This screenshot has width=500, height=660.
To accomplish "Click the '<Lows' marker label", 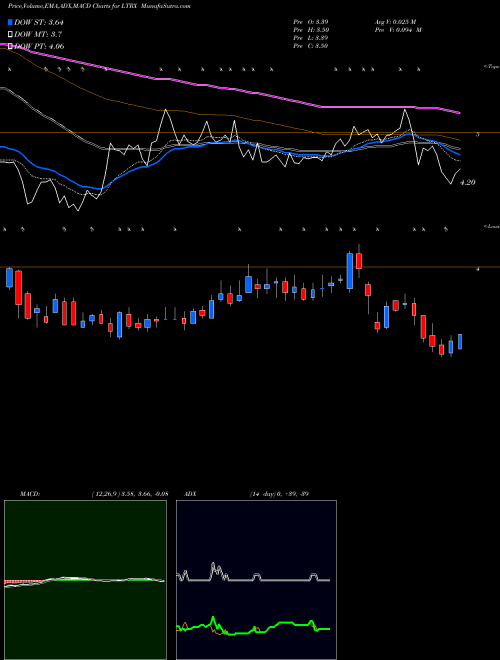I will 492,226.
